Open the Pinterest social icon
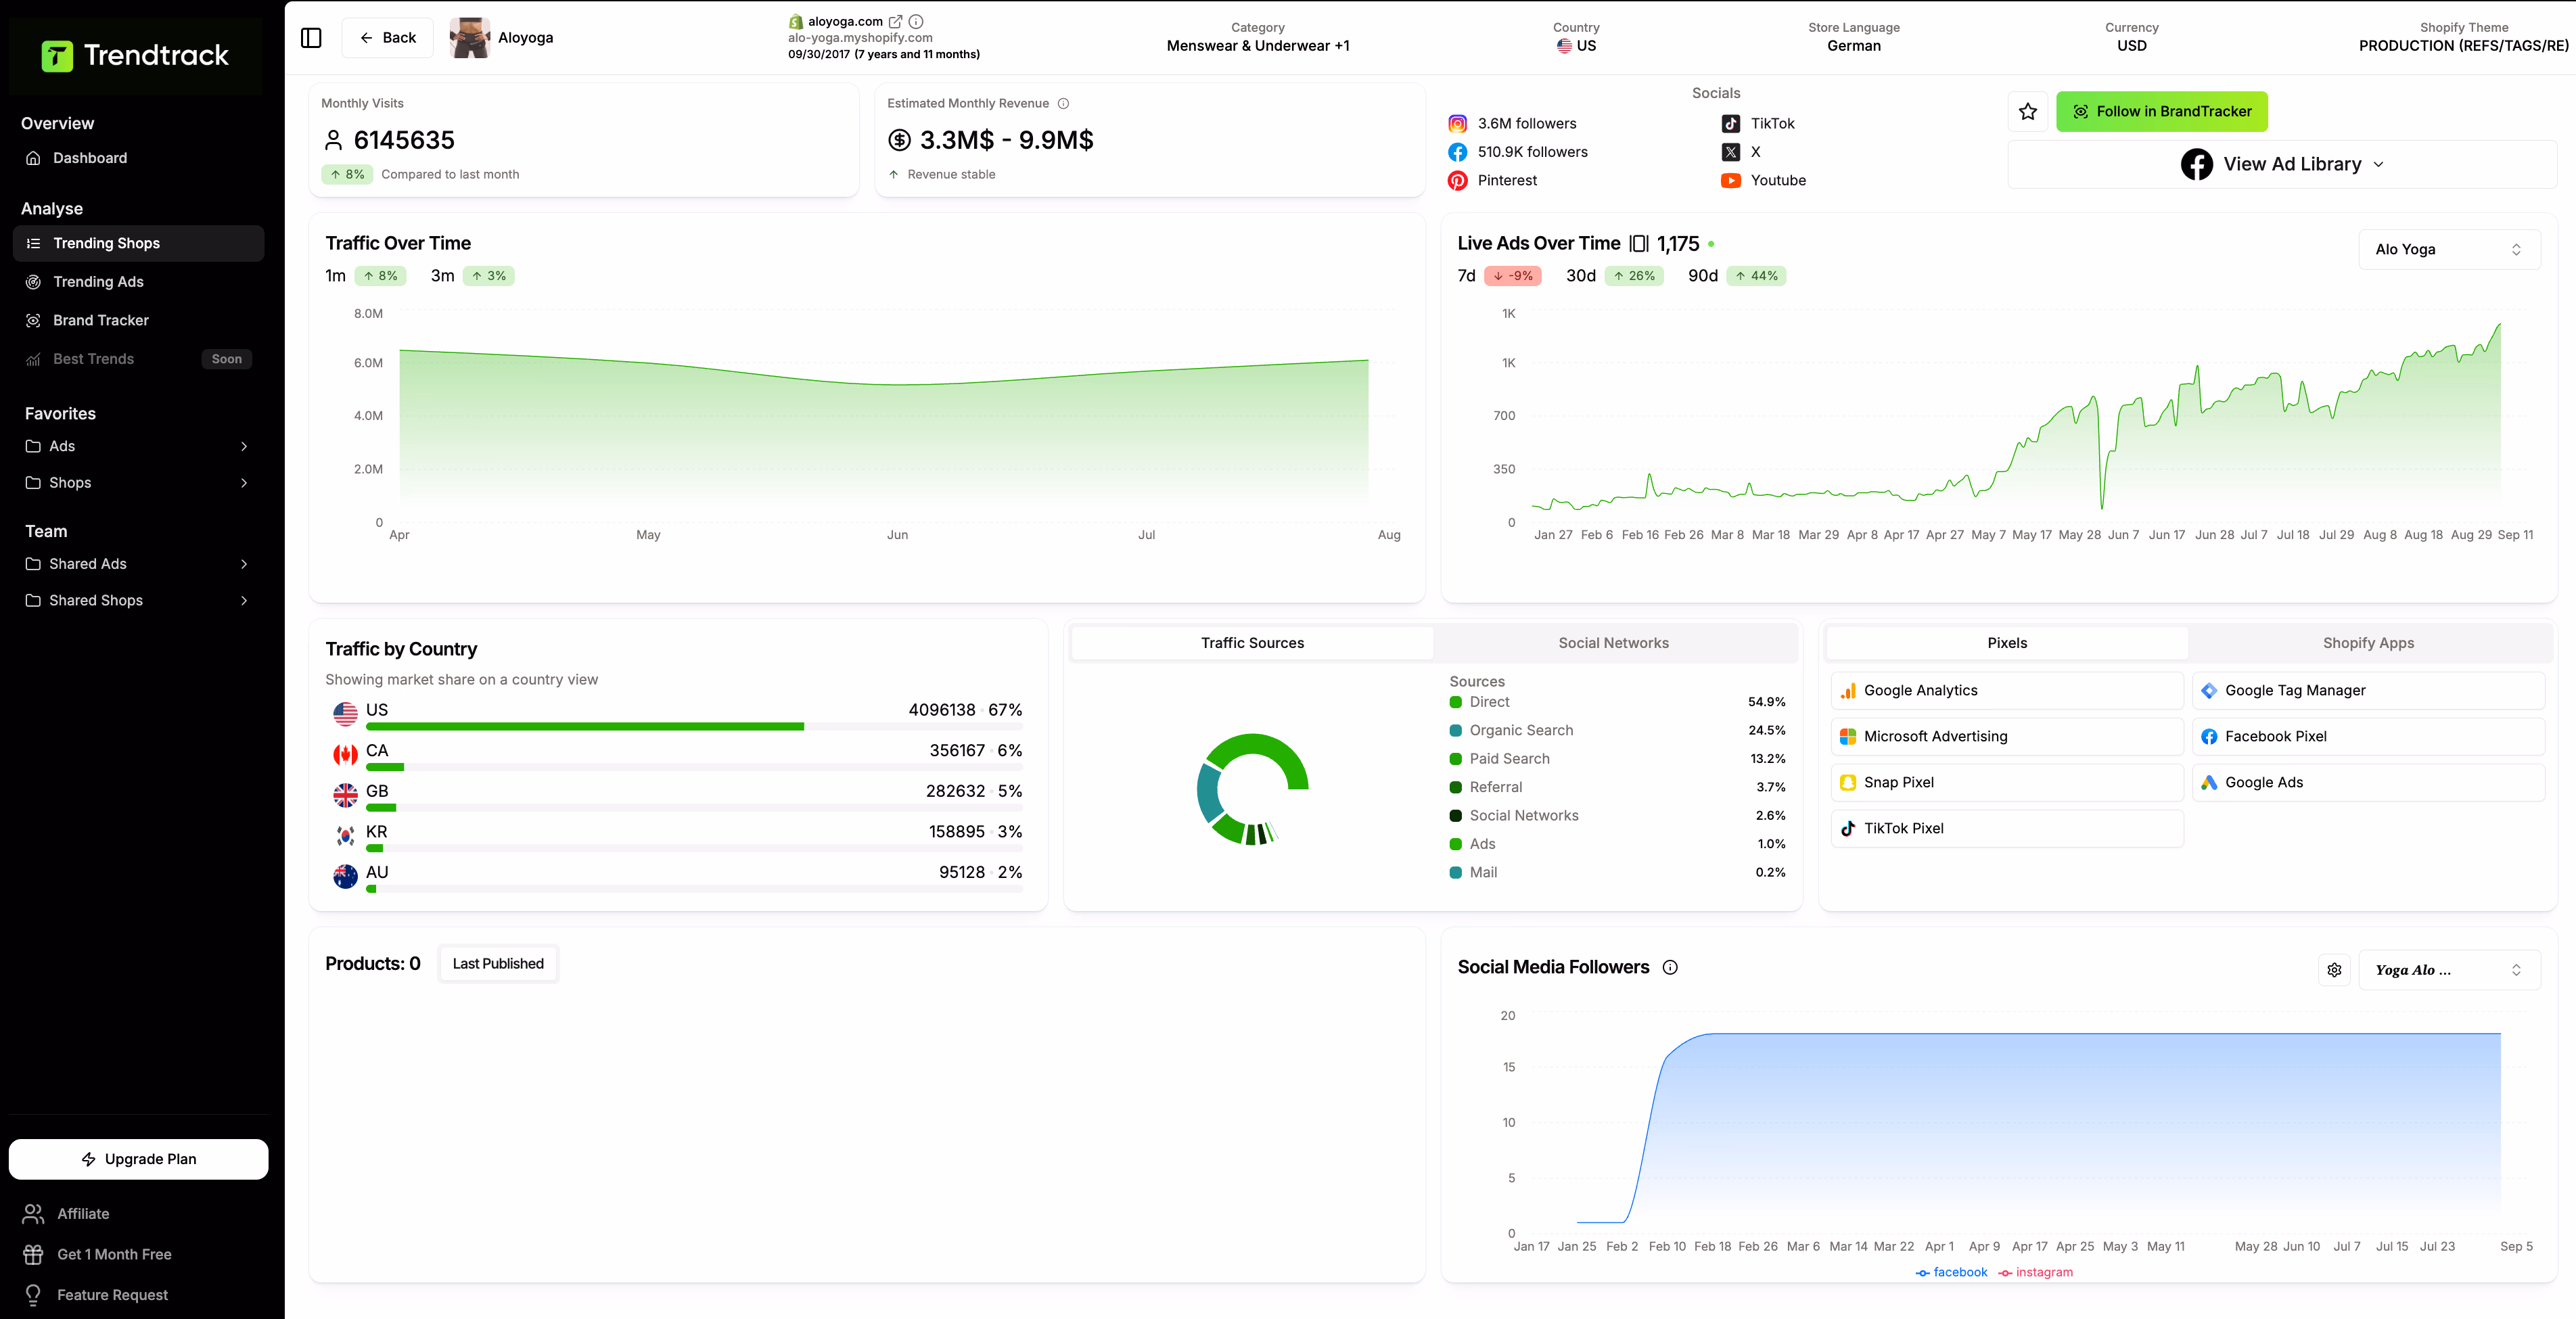The width and height of the screenshot is (2576, 1319). 1458,180
